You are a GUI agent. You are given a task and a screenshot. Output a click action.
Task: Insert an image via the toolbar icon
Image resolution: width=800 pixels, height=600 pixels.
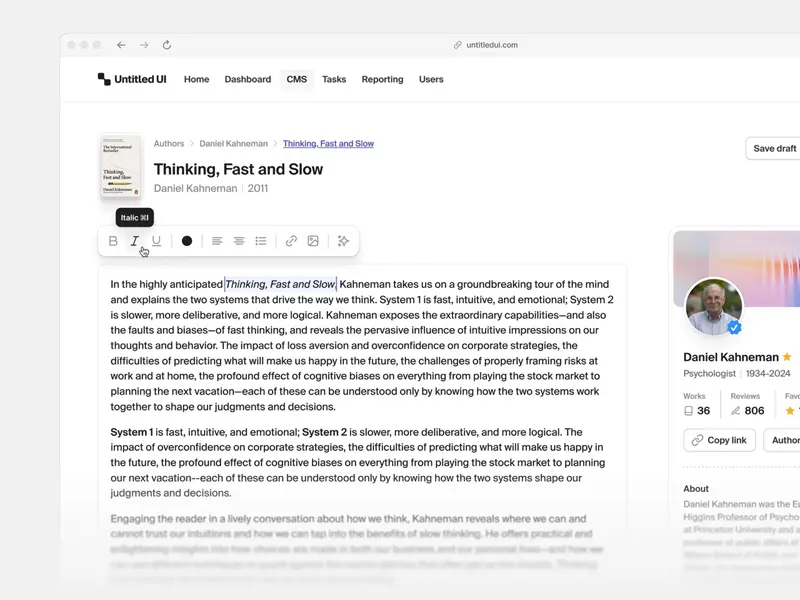click(x=313, y=240)
